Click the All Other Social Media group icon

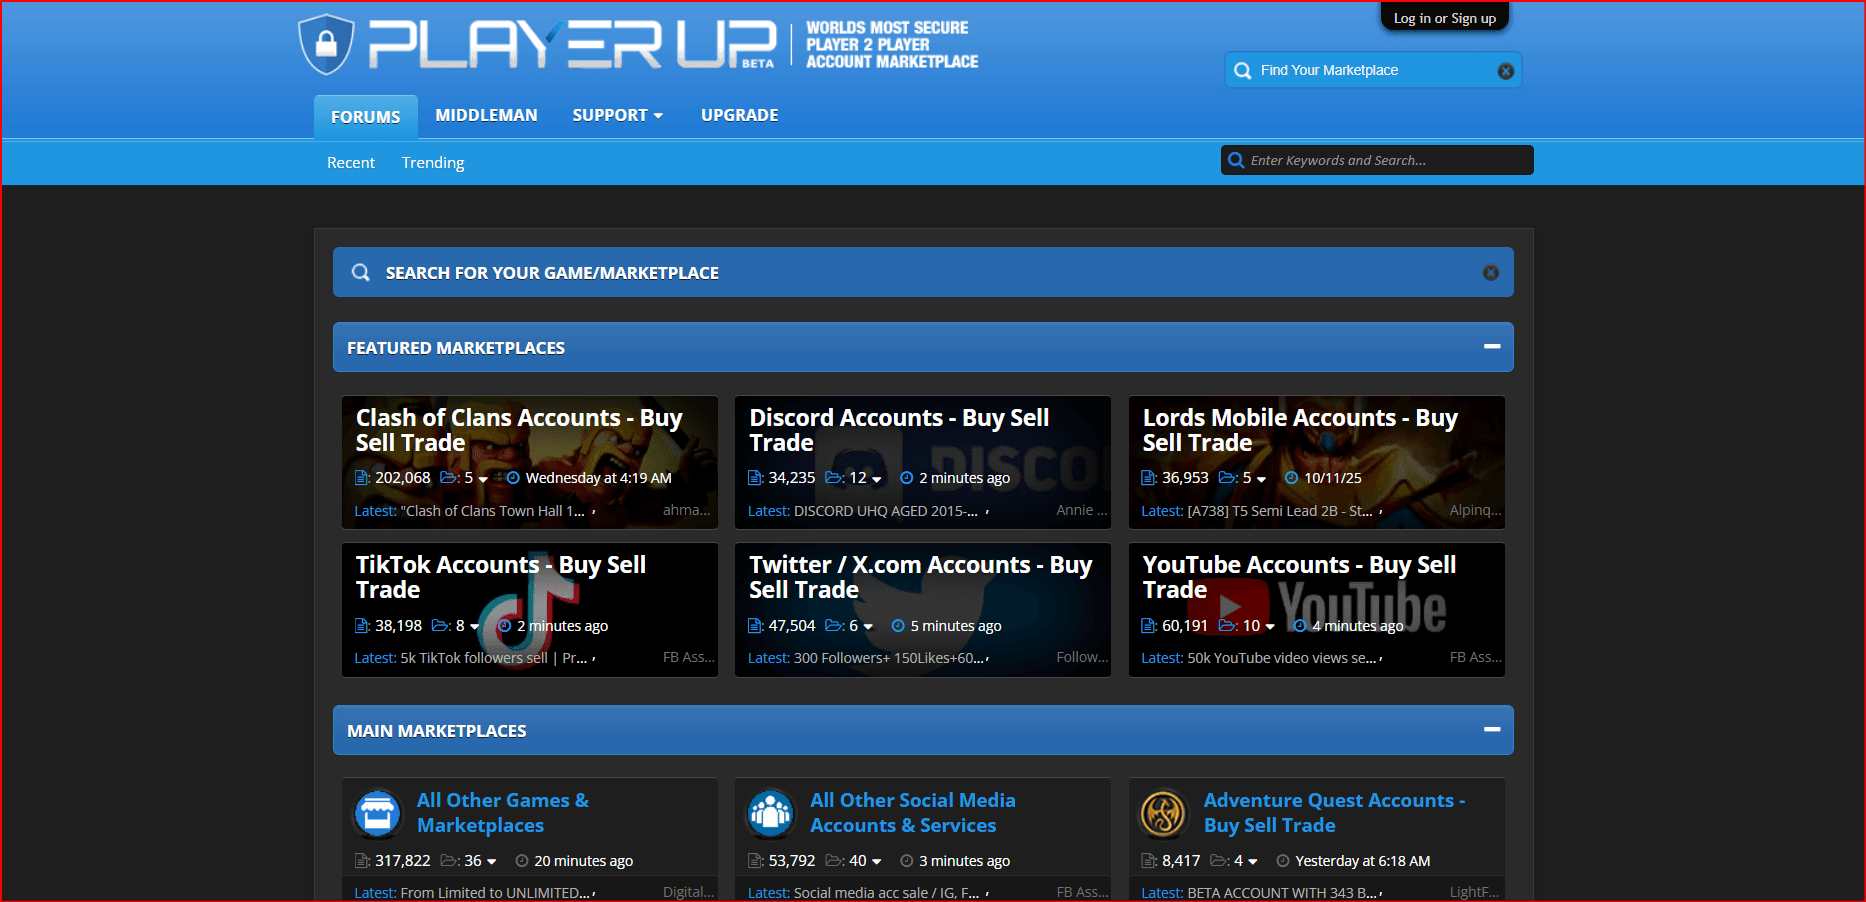pyautogui.click(x=771, y=813)
